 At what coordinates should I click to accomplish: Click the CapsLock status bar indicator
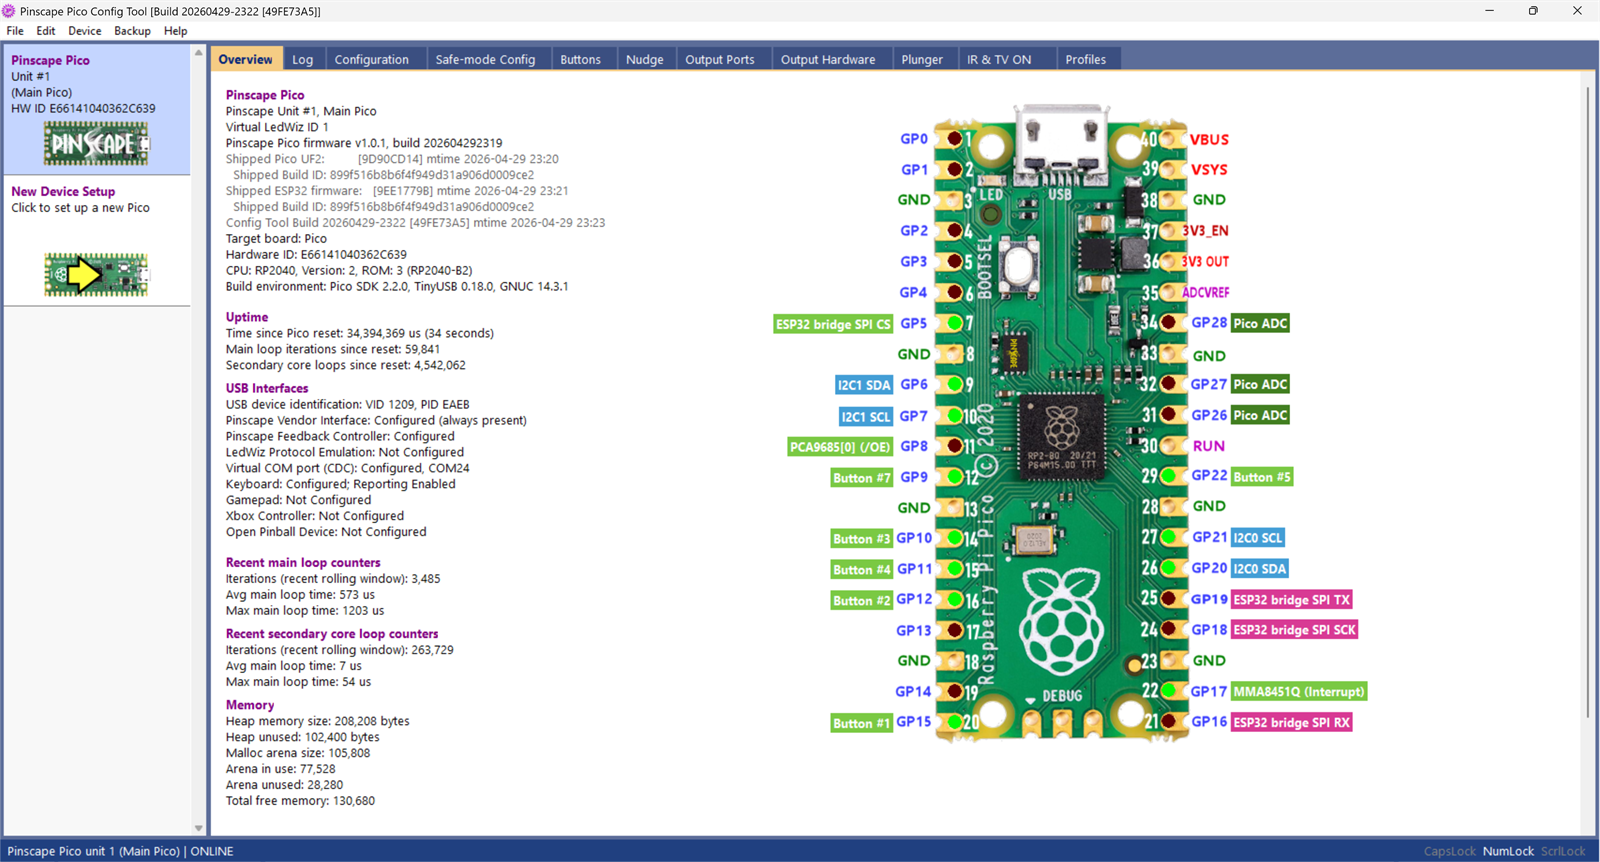pos(1450,851)
